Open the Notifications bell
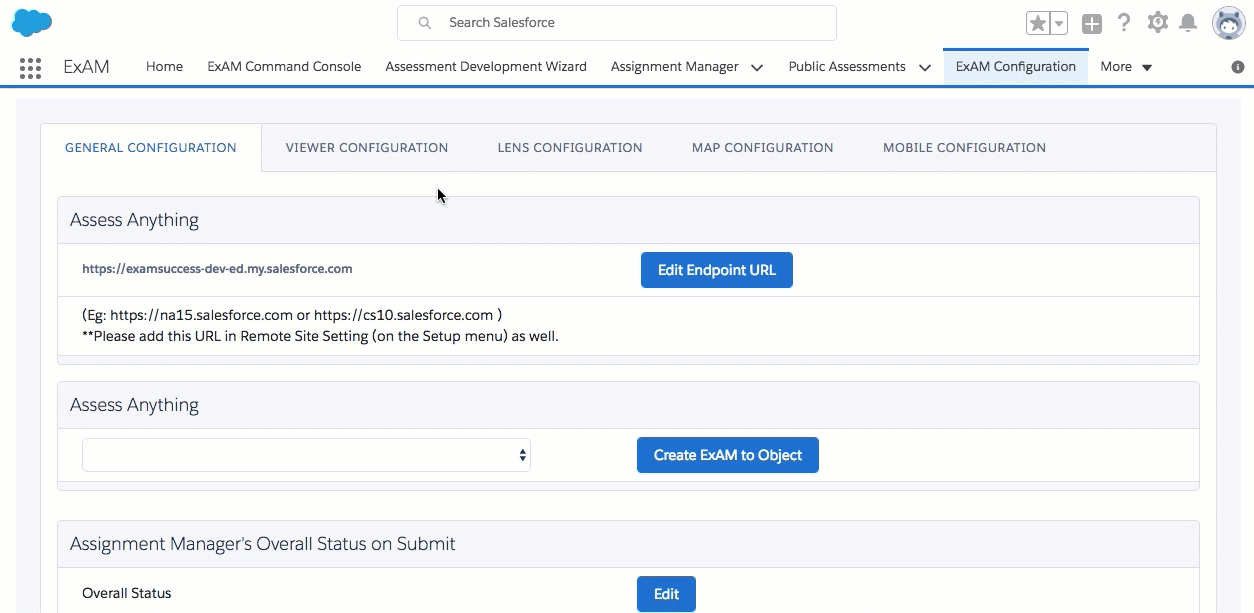1254x613 pixels. click(x=1188, y=23)
